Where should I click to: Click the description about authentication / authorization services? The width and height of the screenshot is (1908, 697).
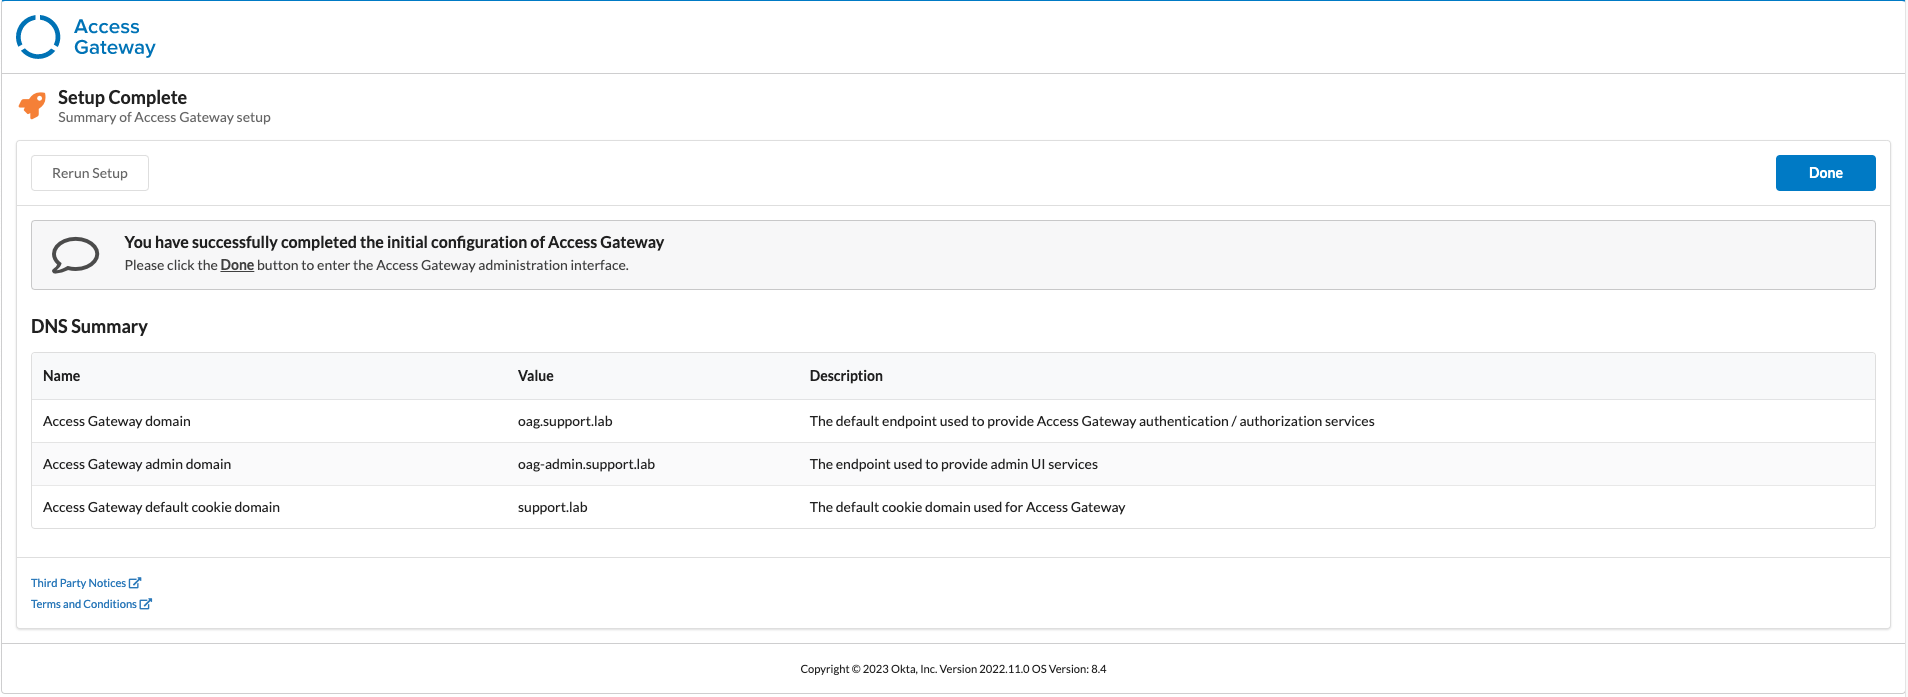(x=1092, y=421)
